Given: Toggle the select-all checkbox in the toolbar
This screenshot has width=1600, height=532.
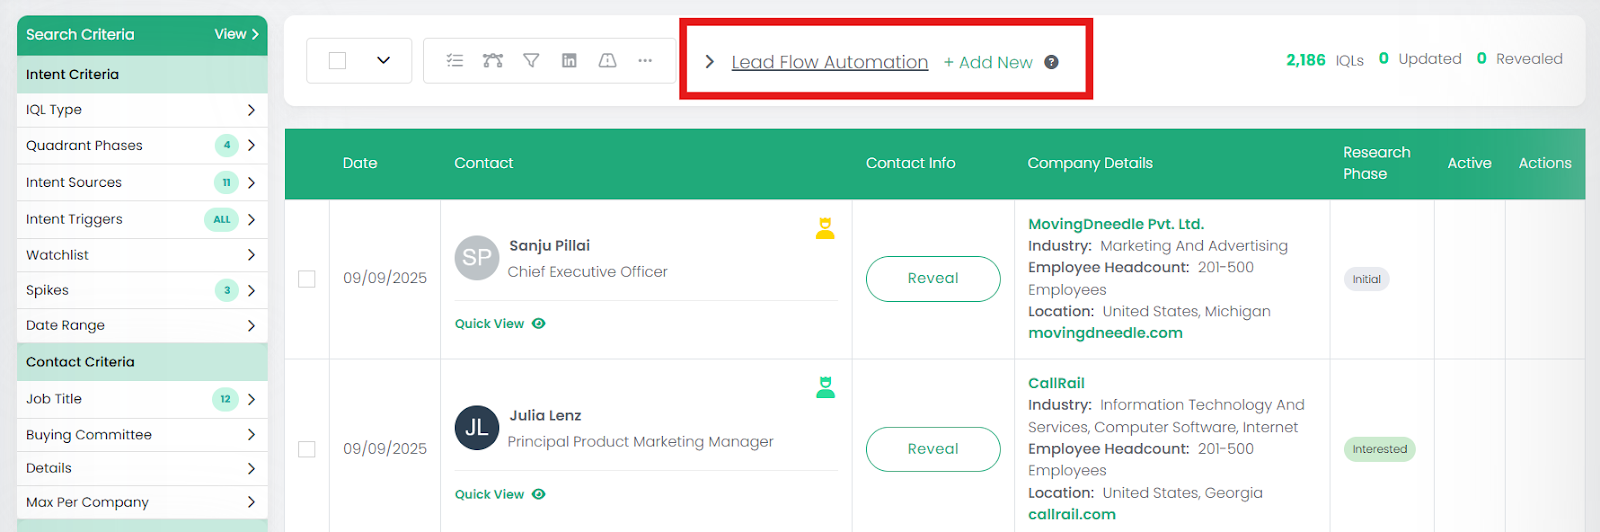Looking at the screenshot, I should [338, 61].
